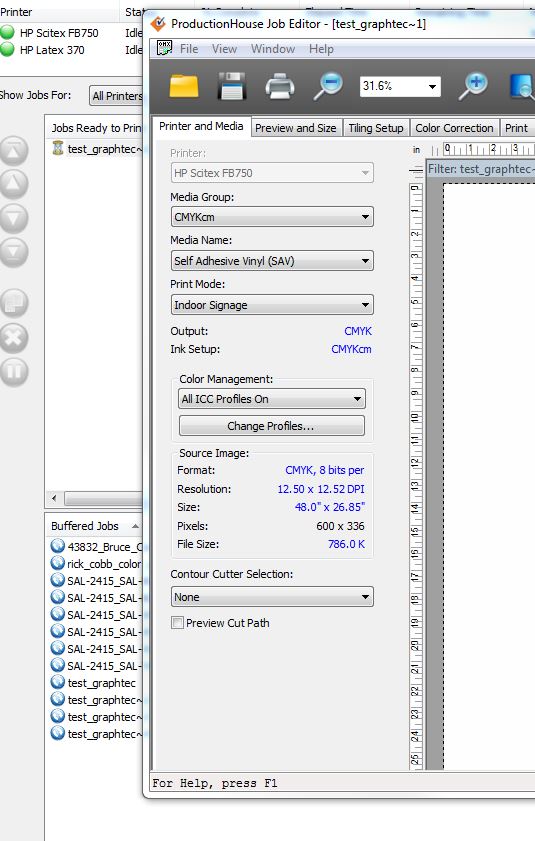Switch to the Color Correction tab
535x841 pixels.
pyautogui.click(x=454, y=128)
